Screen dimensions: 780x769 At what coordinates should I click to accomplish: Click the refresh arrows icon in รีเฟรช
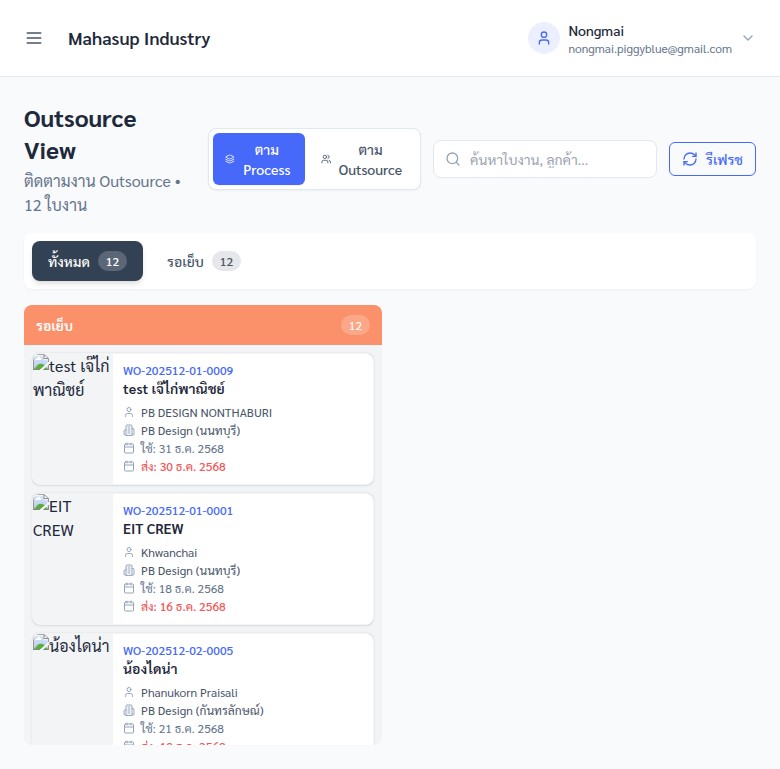(x=689, y=159)
